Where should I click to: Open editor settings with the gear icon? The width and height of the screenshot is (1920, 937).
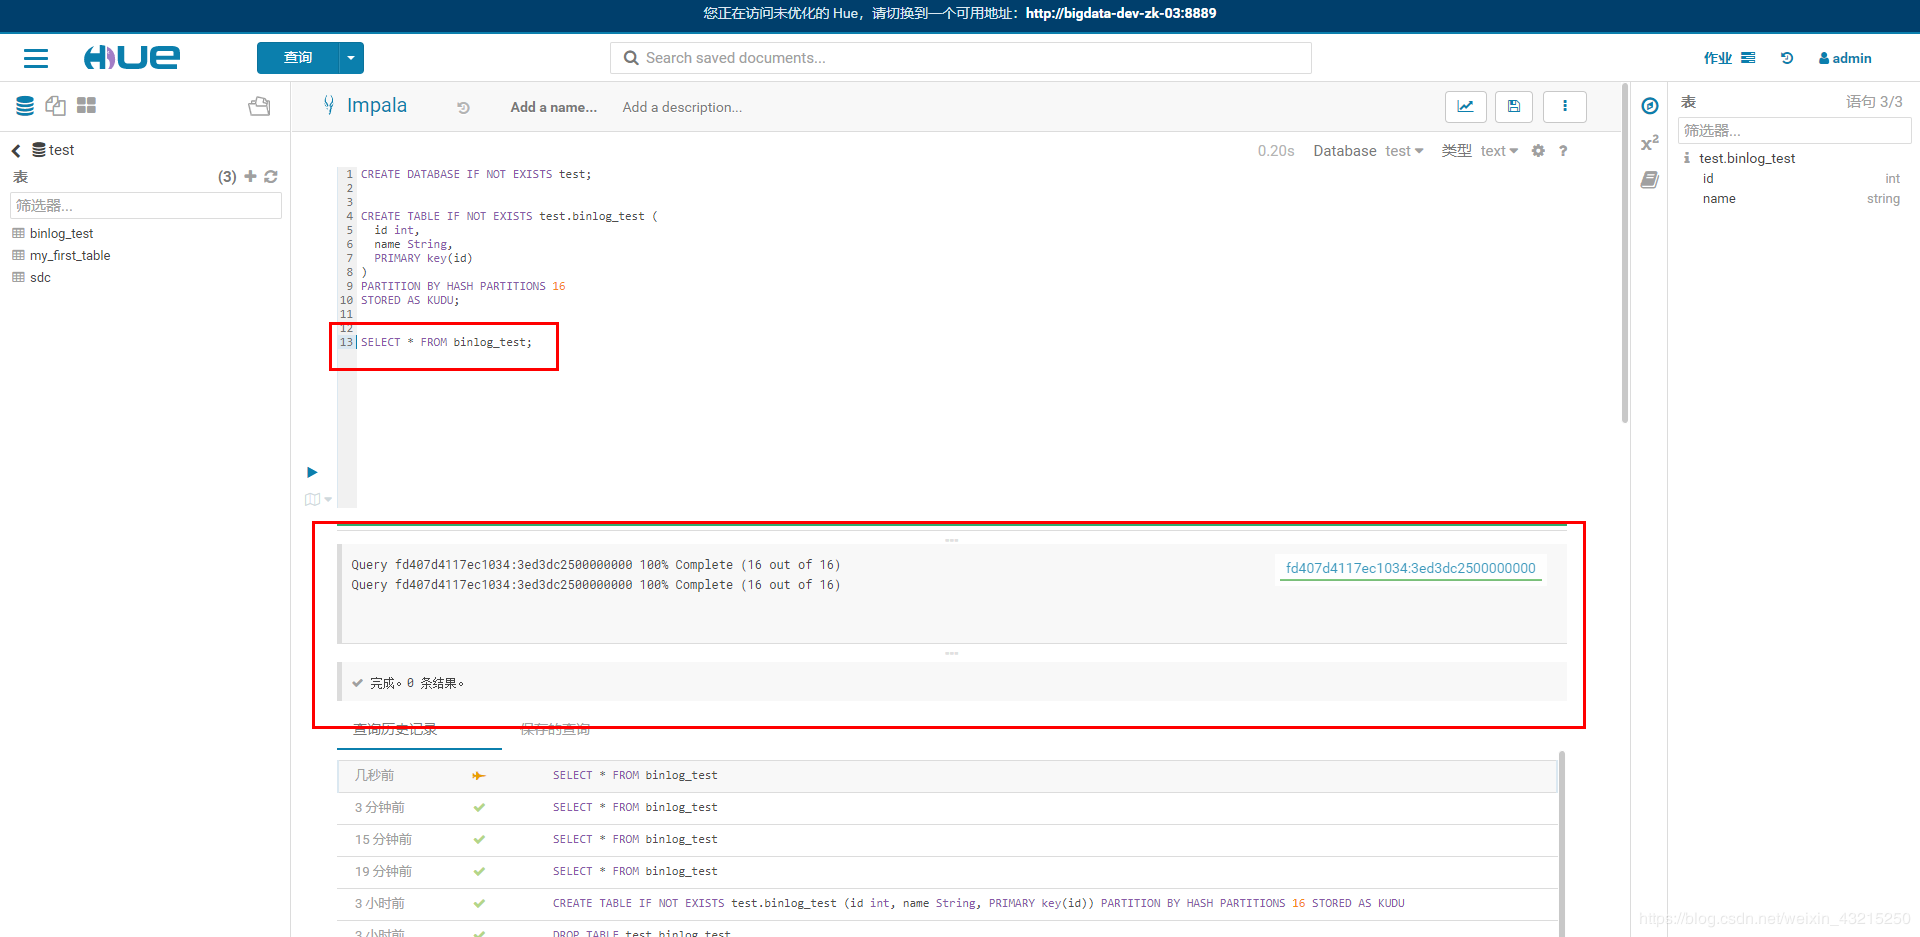(x=1539, y=151)
